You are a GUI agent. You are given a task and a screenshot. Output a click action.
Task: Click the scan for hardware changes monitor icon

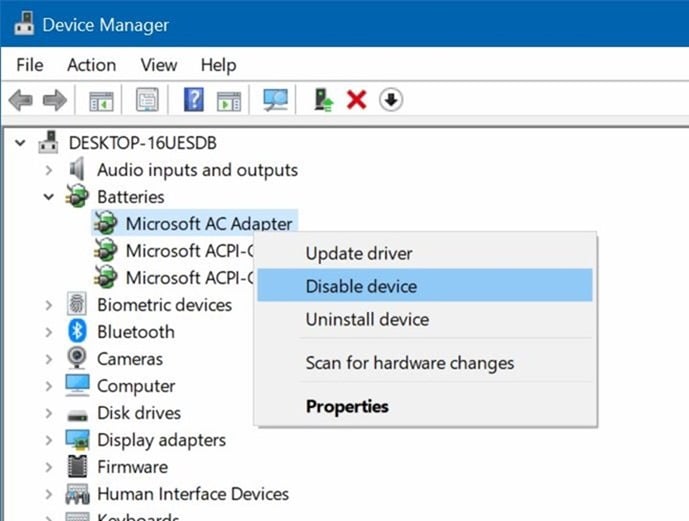click(x=276, y=100)
